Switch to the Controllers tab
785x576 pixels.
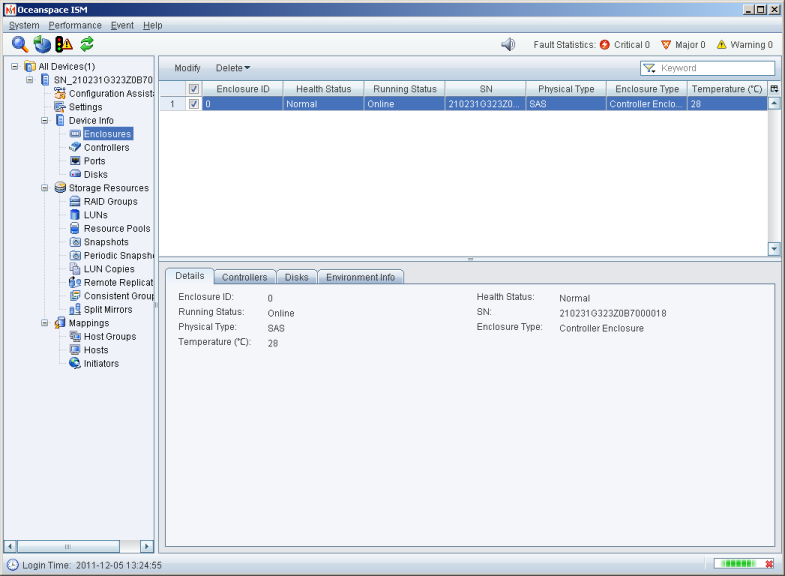[244, 277]
